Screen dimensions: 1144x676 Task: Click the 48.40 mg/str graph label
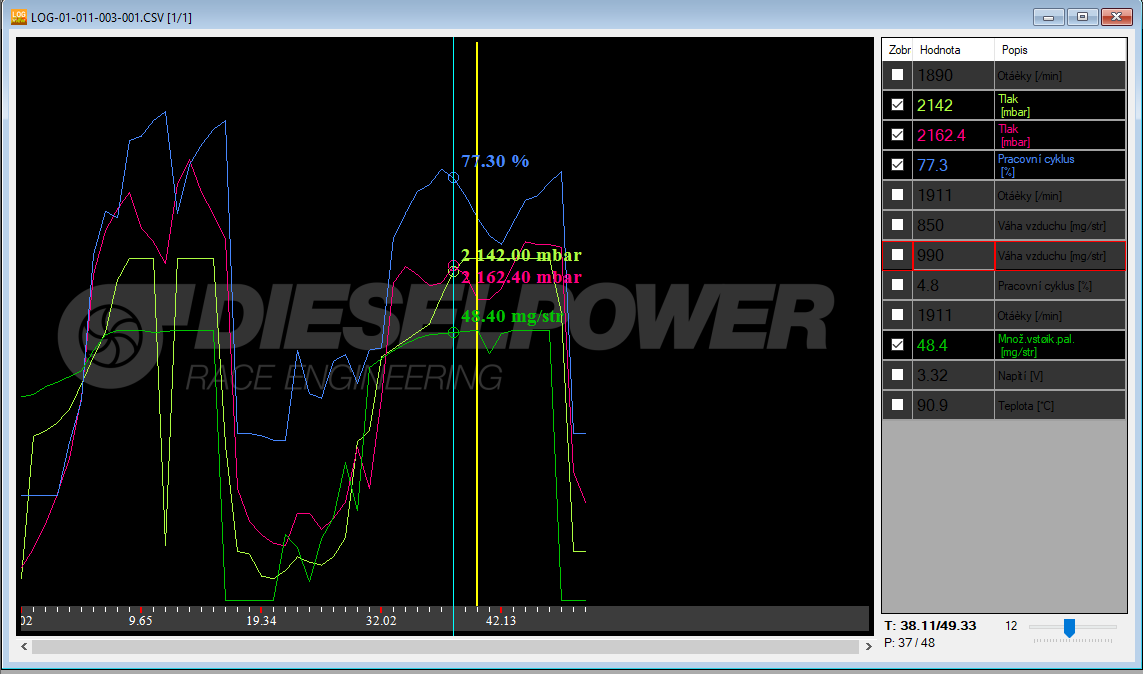(x=512, y=316)
